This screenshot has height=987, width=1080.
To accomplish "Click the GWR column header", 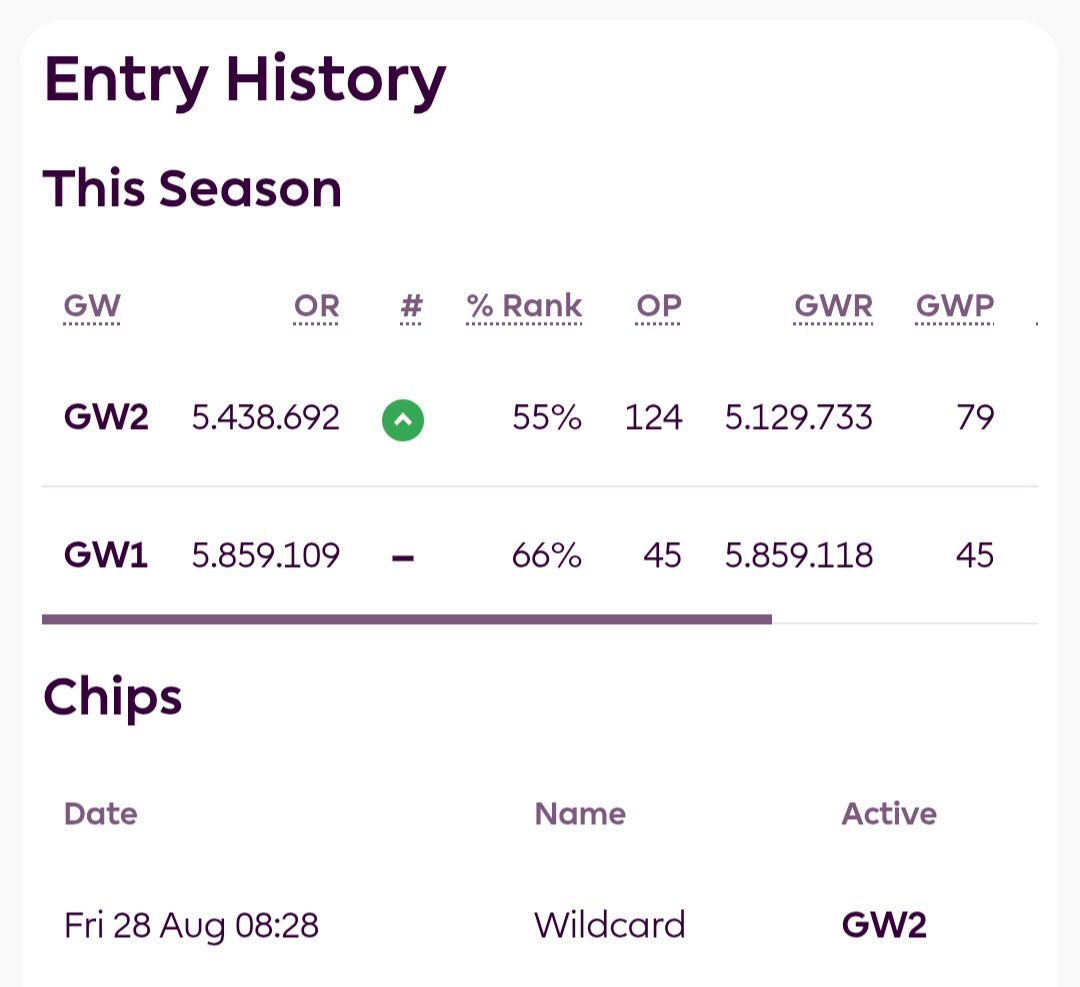I will point(833,306).
